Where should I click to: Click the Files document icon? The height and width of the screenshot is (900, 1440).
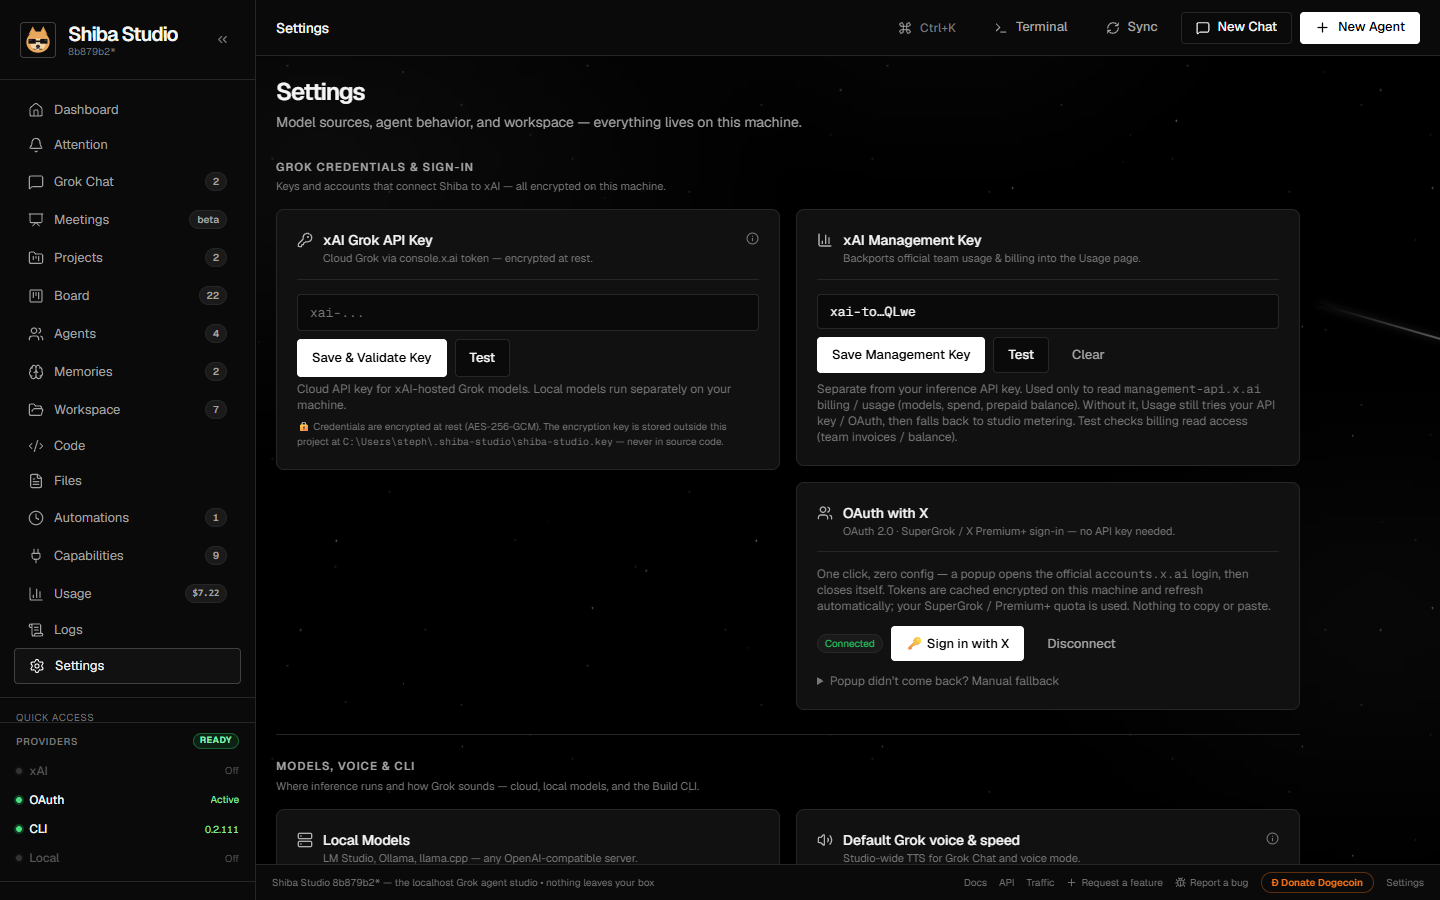[36, 481]
